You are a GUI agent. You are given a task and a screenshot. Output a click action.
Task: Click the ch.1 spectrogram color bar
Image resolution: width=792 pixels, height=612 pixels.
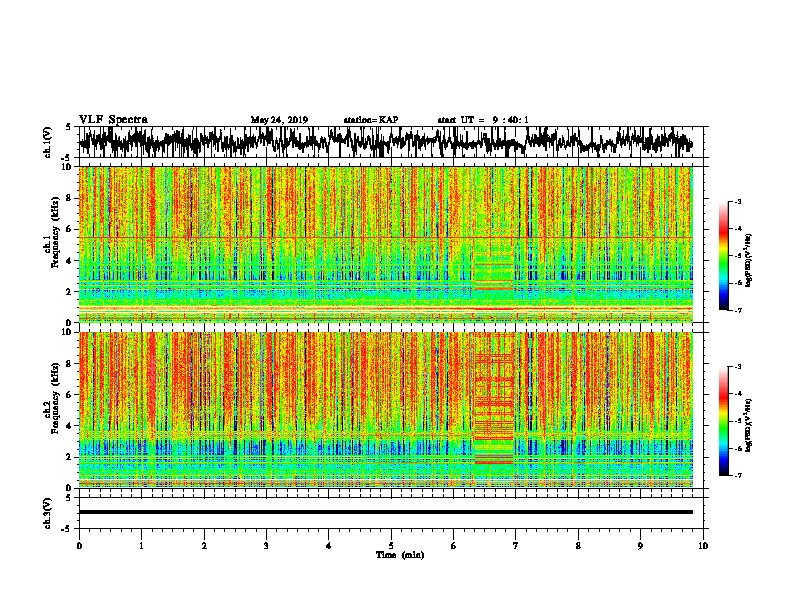(723, 256)
